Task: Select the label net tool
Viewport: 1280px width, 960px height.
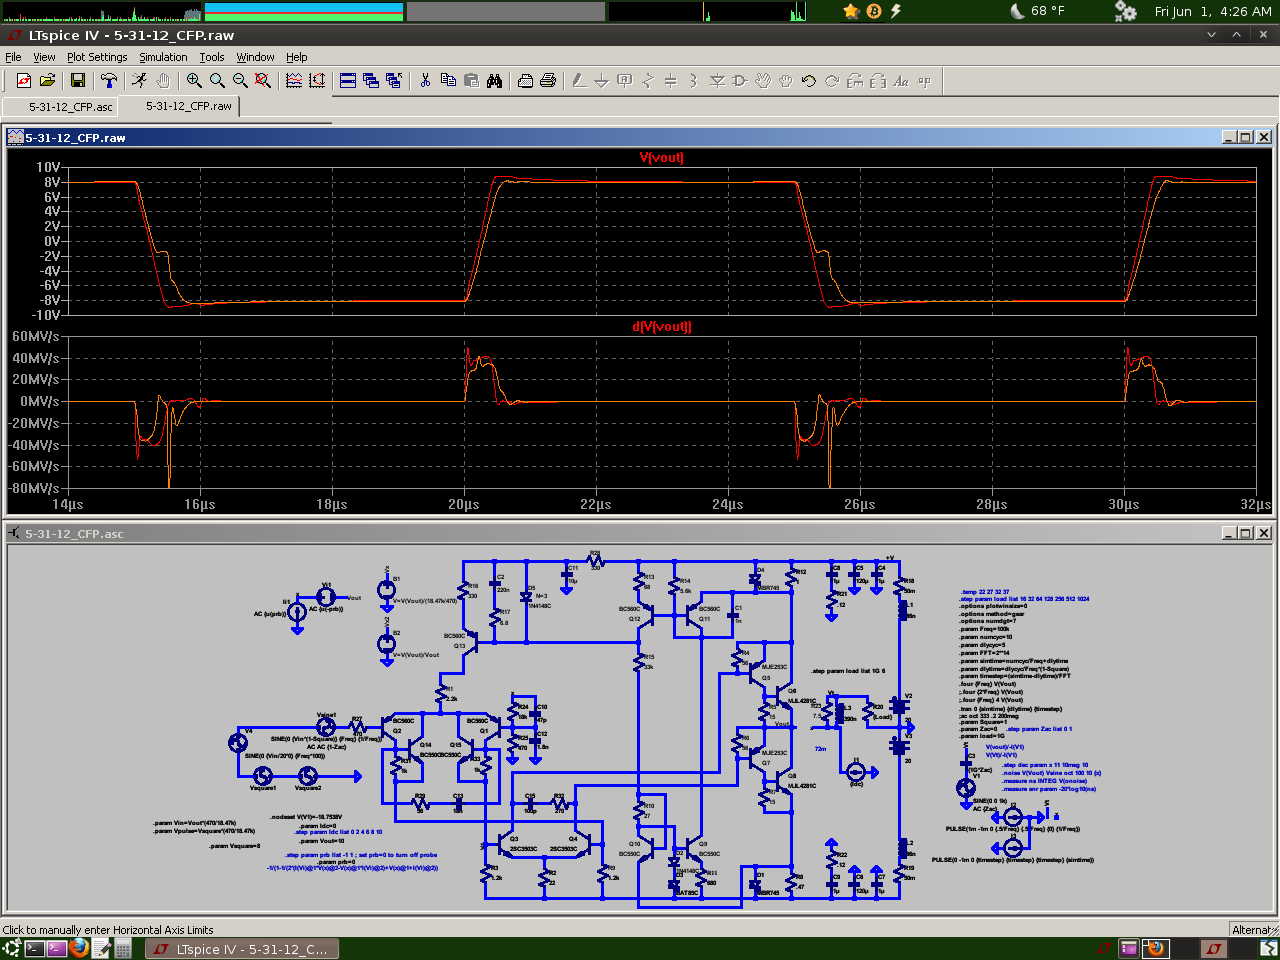Action: click(x=625, y=81)
